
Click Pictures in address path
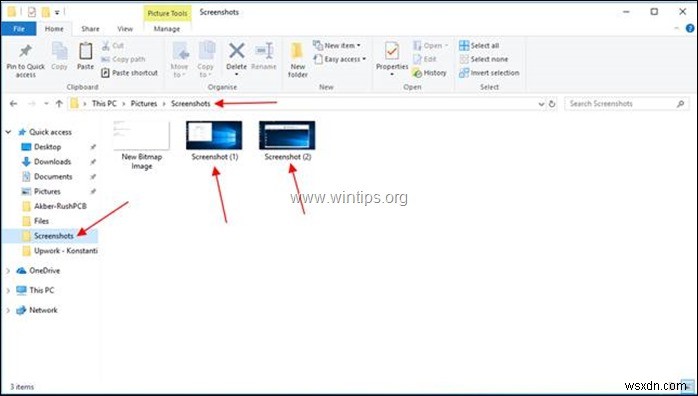tap(144, 104)
